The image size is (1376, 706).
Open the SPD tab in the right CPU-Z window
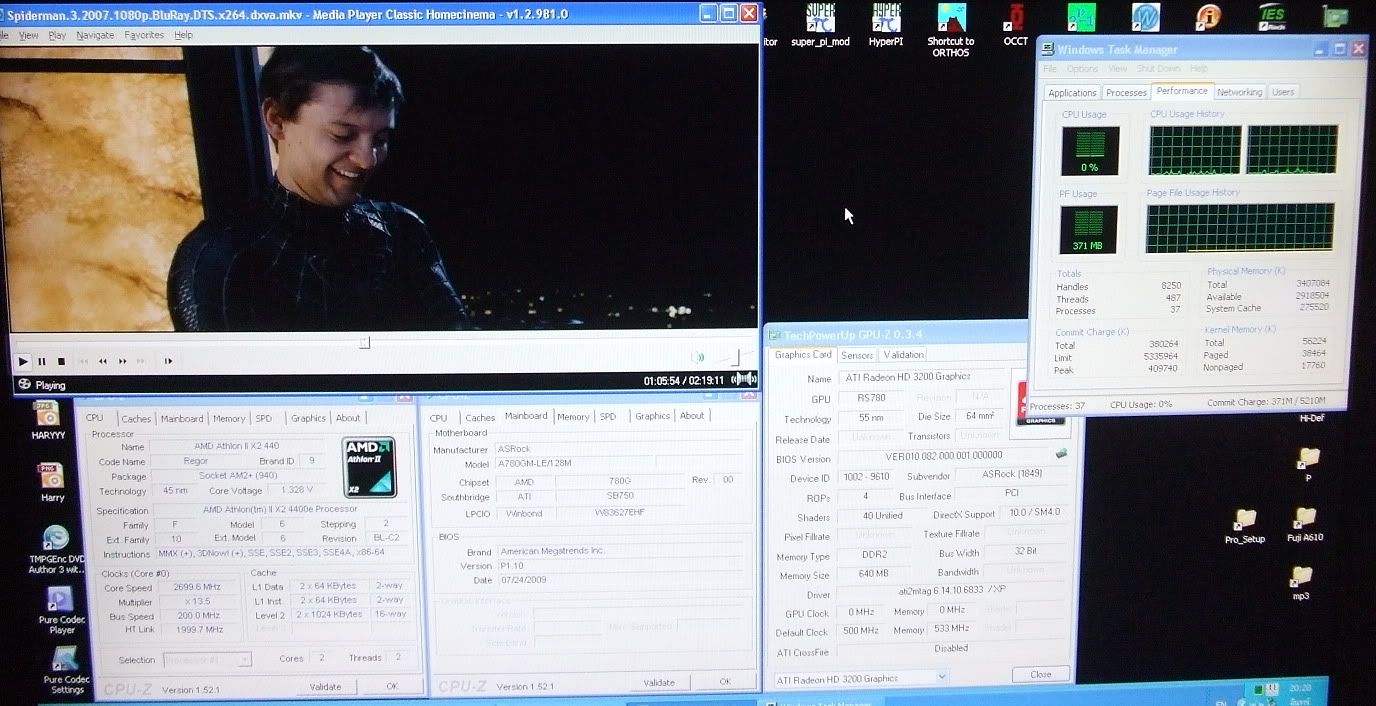point(608,417)
